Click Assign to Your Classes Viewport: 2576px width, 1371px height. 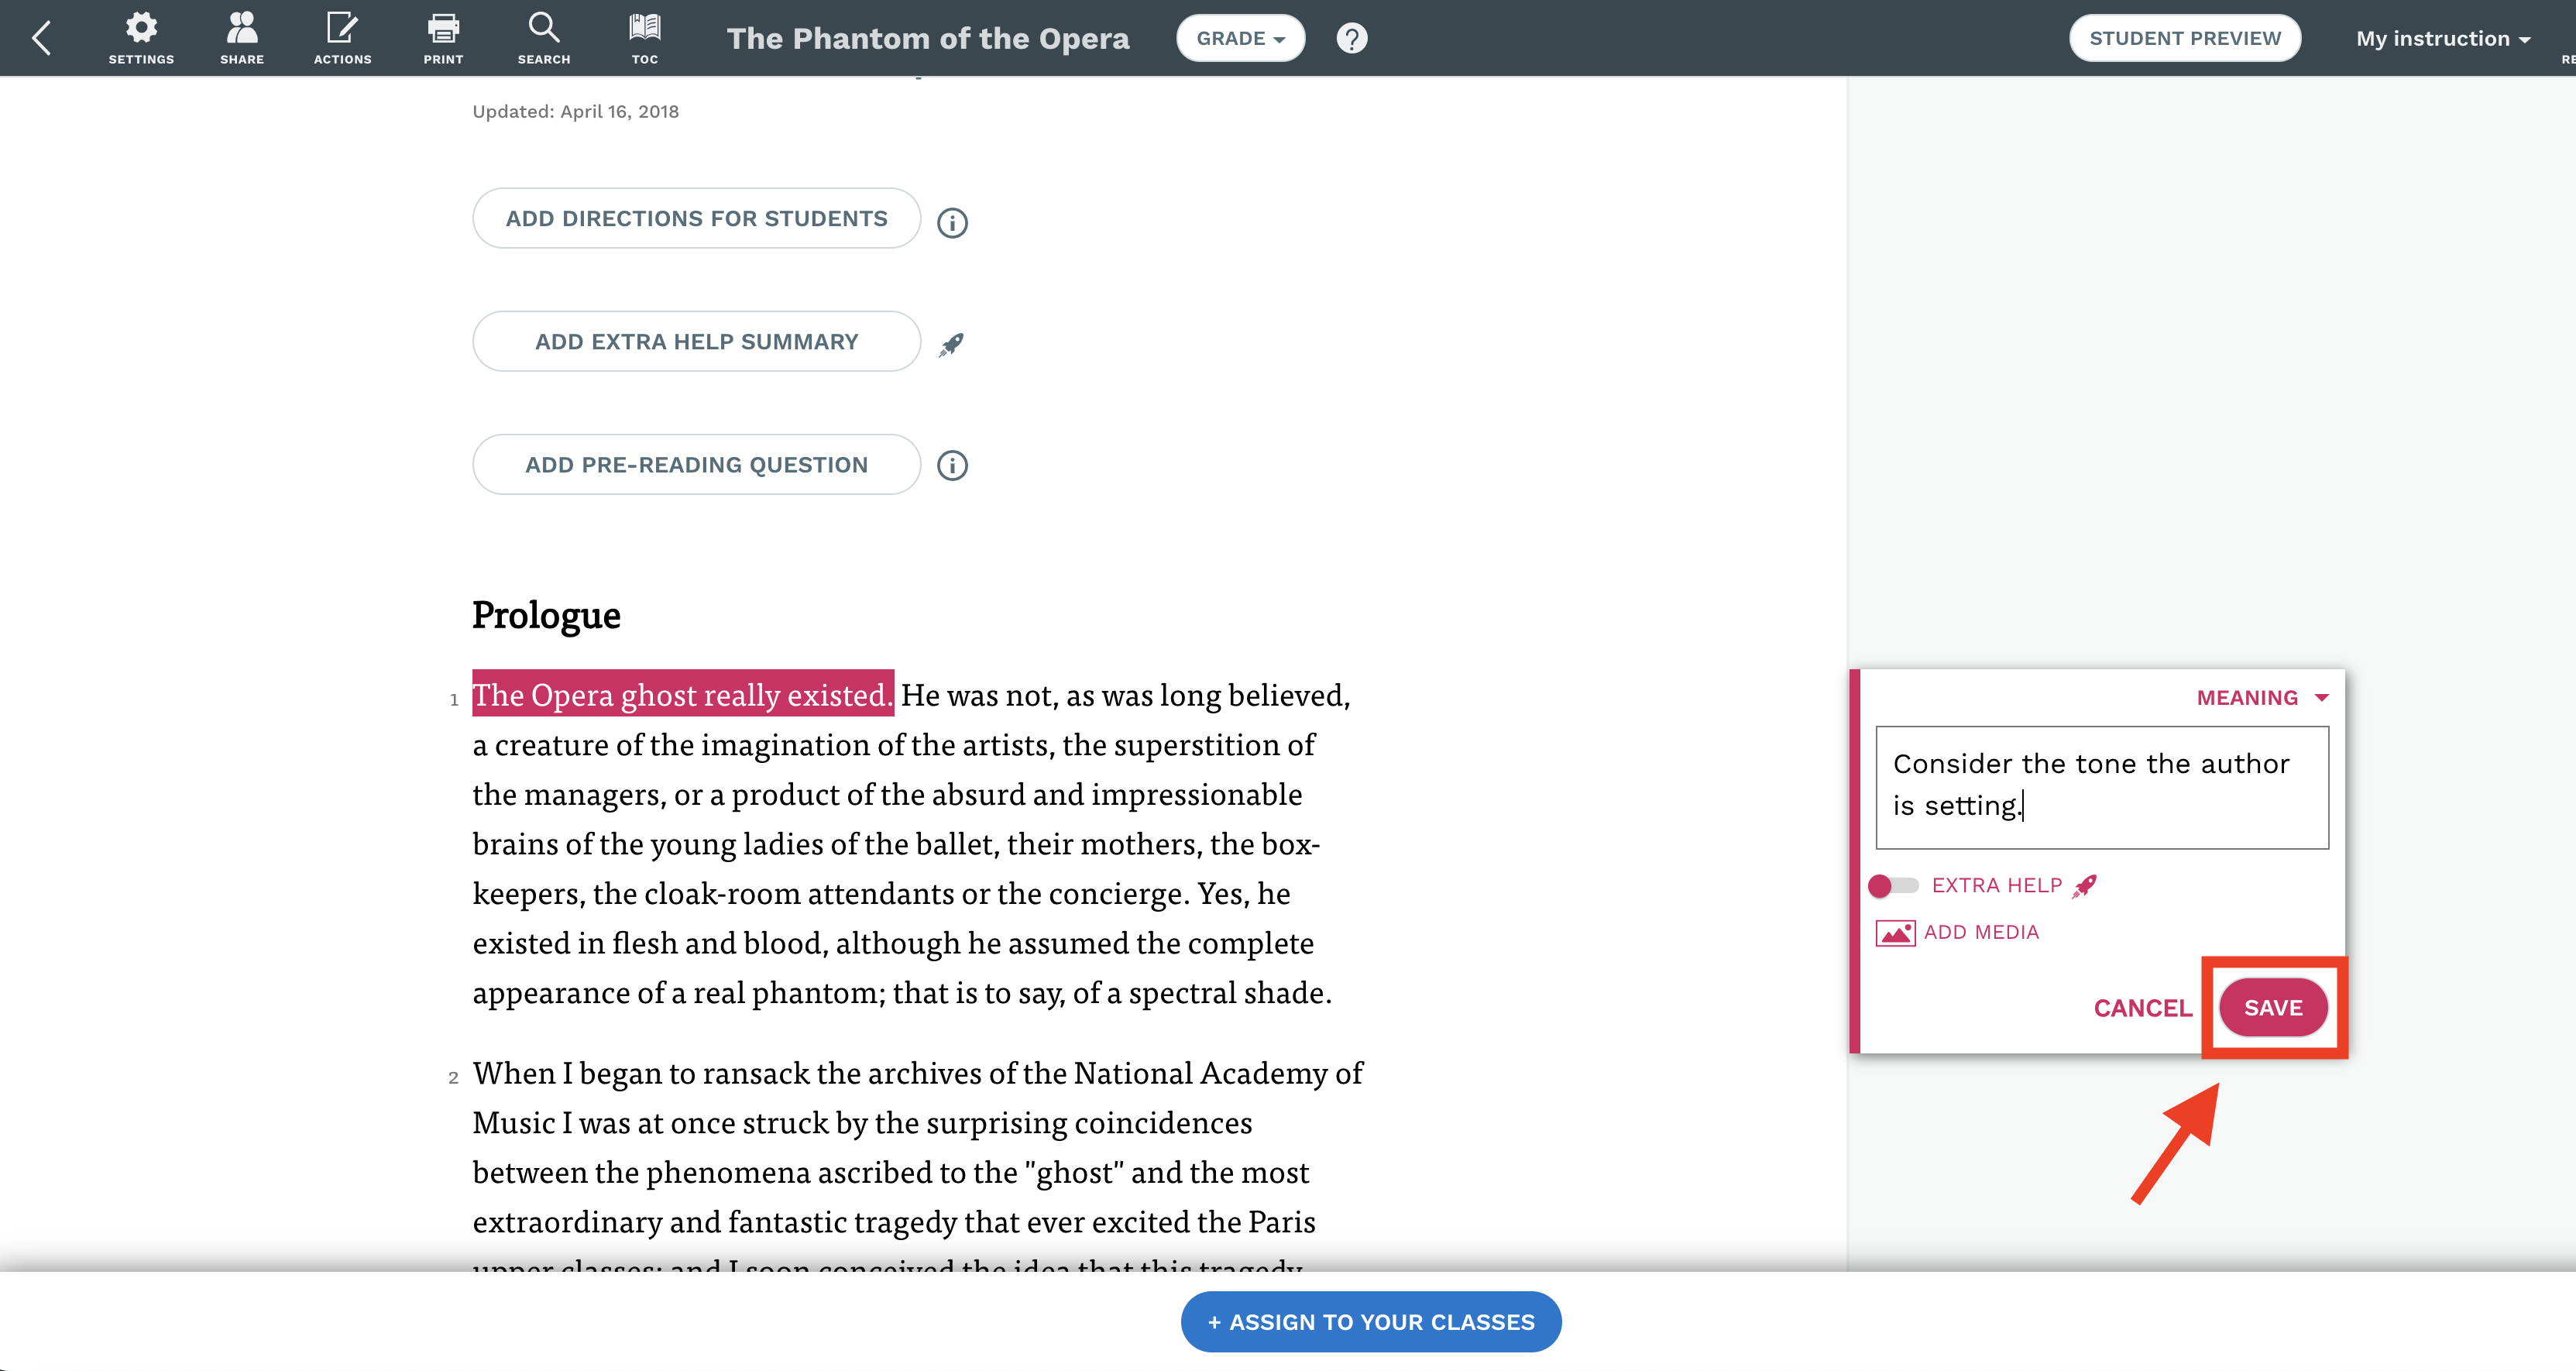point(1370,1321)
